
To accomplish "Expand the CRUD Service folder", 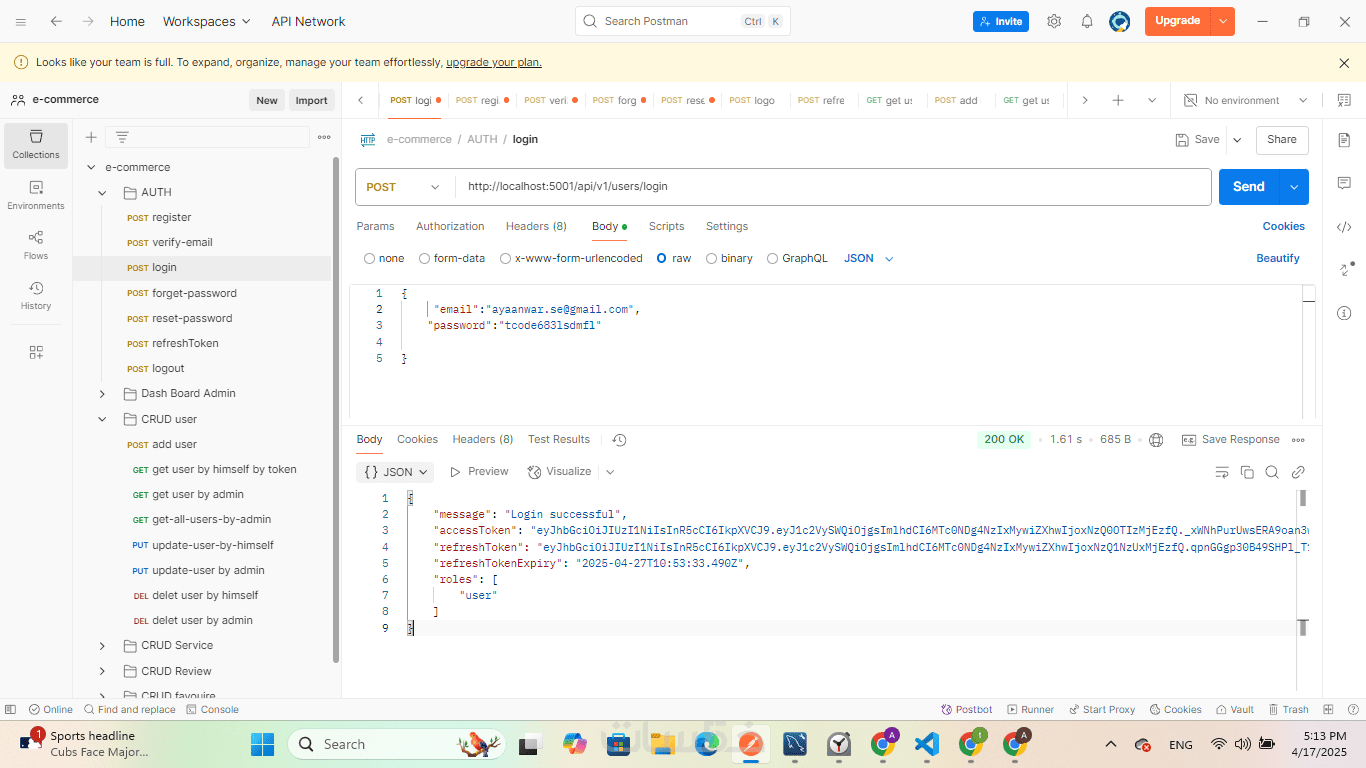I will pyautogui.click(x=102, y=646).
